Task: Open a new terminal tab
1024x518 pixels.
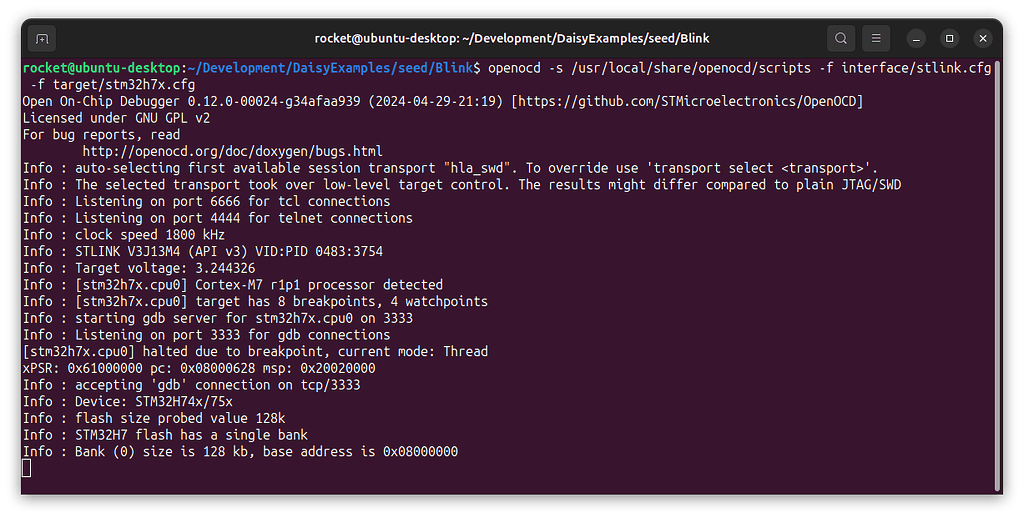Action: click(x=42, y=39)
